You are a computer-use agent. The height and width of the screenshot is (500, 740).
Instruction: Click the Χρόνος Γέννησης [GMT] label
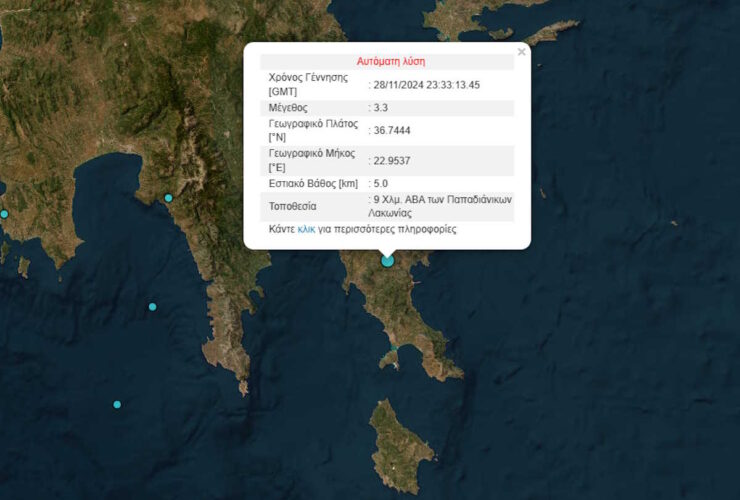[310, 84]
